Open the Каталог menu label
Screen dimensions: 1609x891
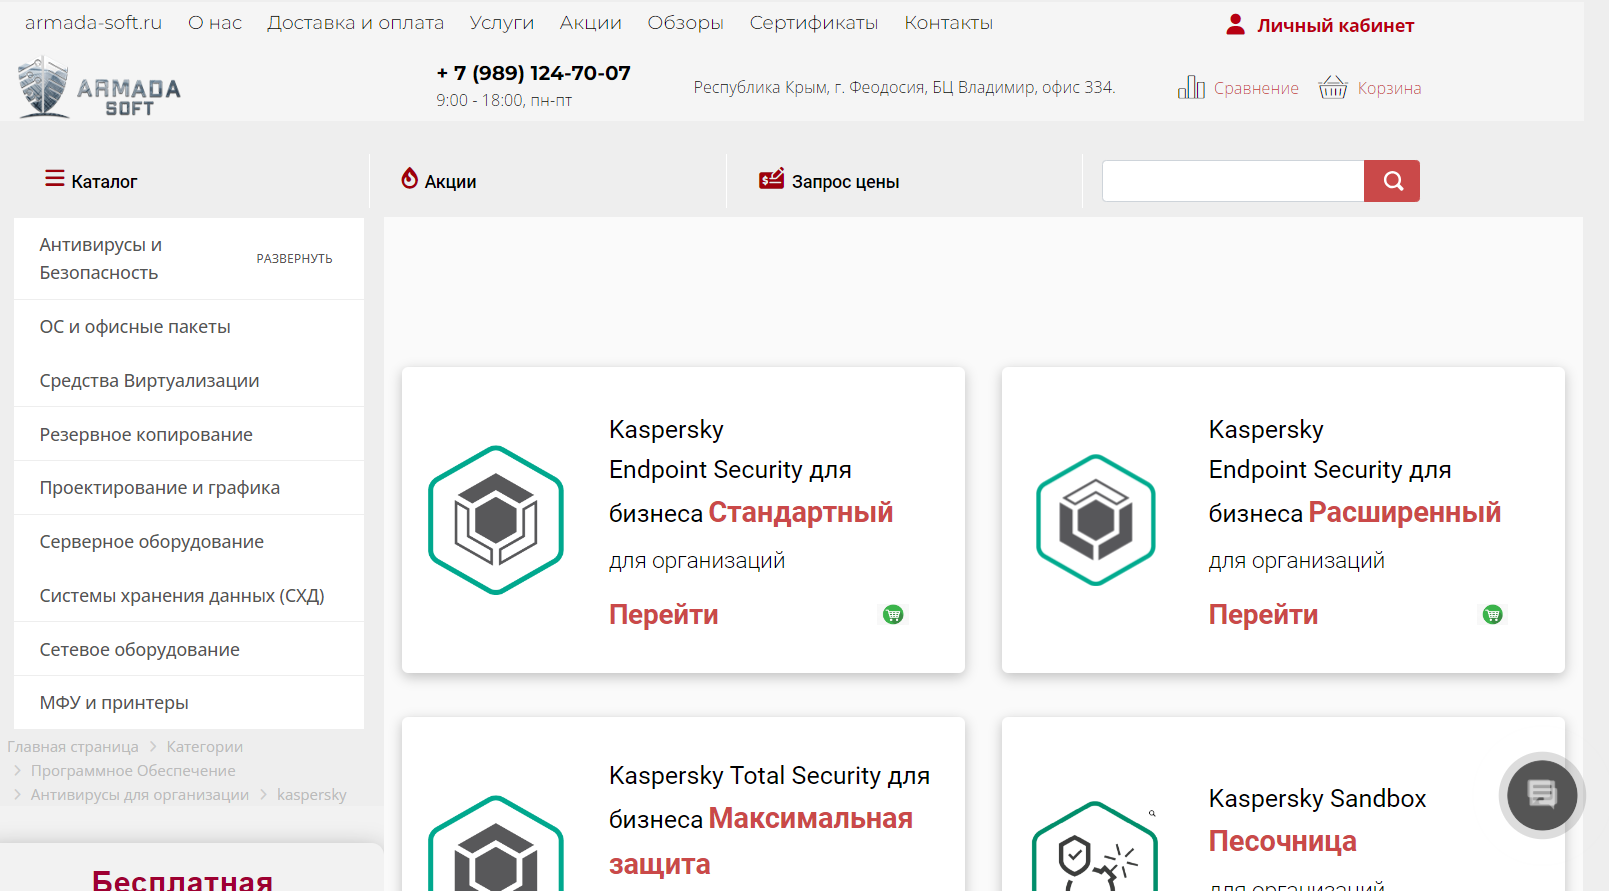(104, 181)
